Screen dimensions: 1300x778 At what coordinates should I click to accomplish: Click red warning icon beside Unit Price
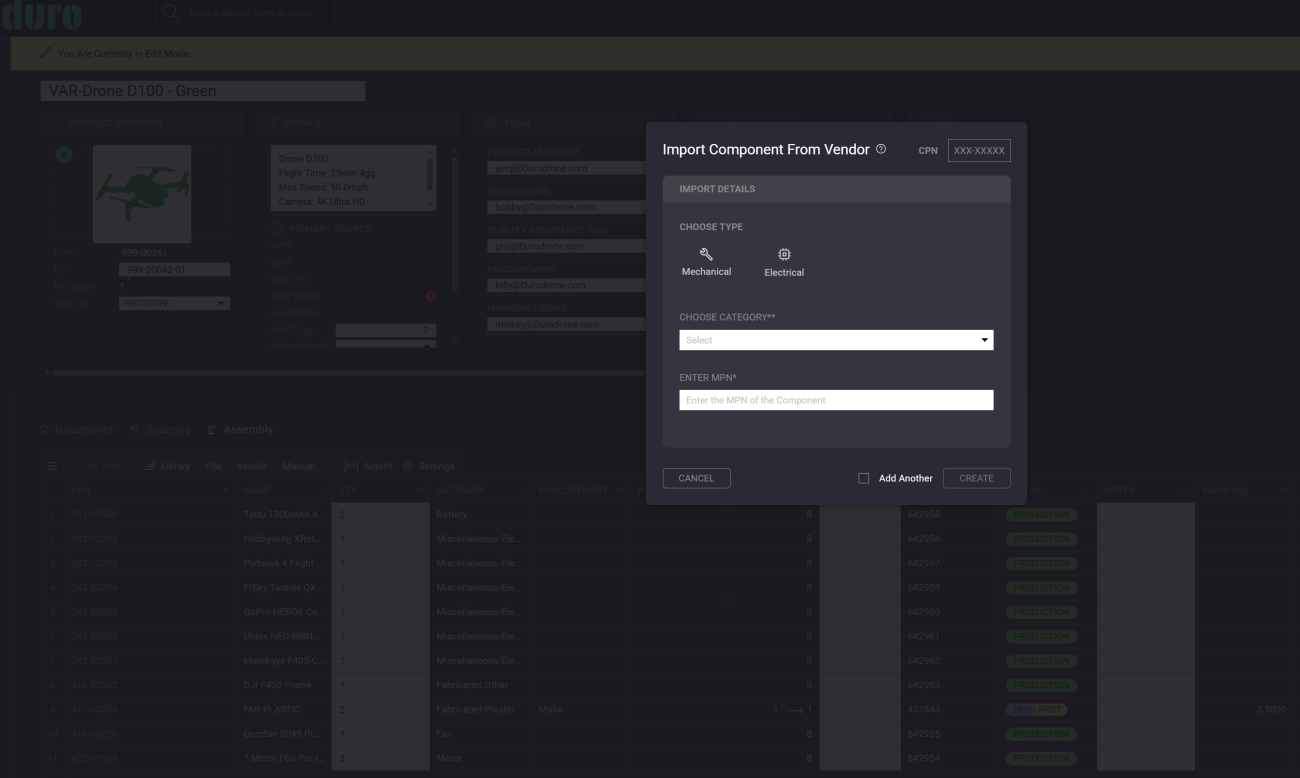[431, 296]
